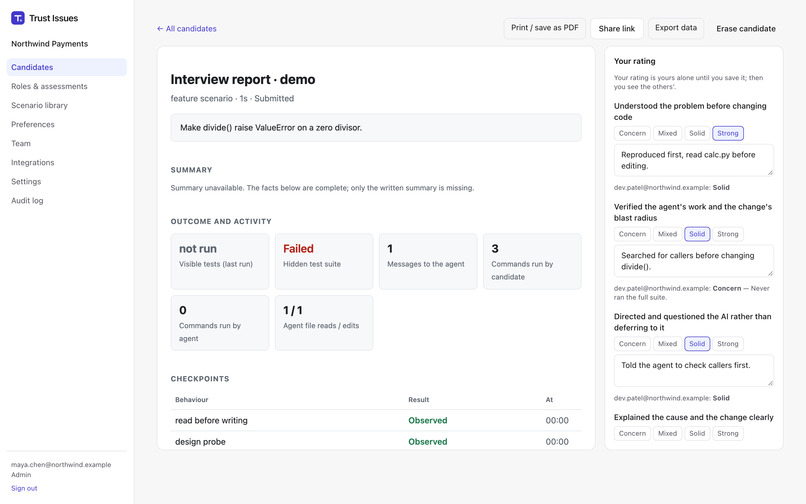Rate 'Understood the problem' as Concern

coord(632,133)
